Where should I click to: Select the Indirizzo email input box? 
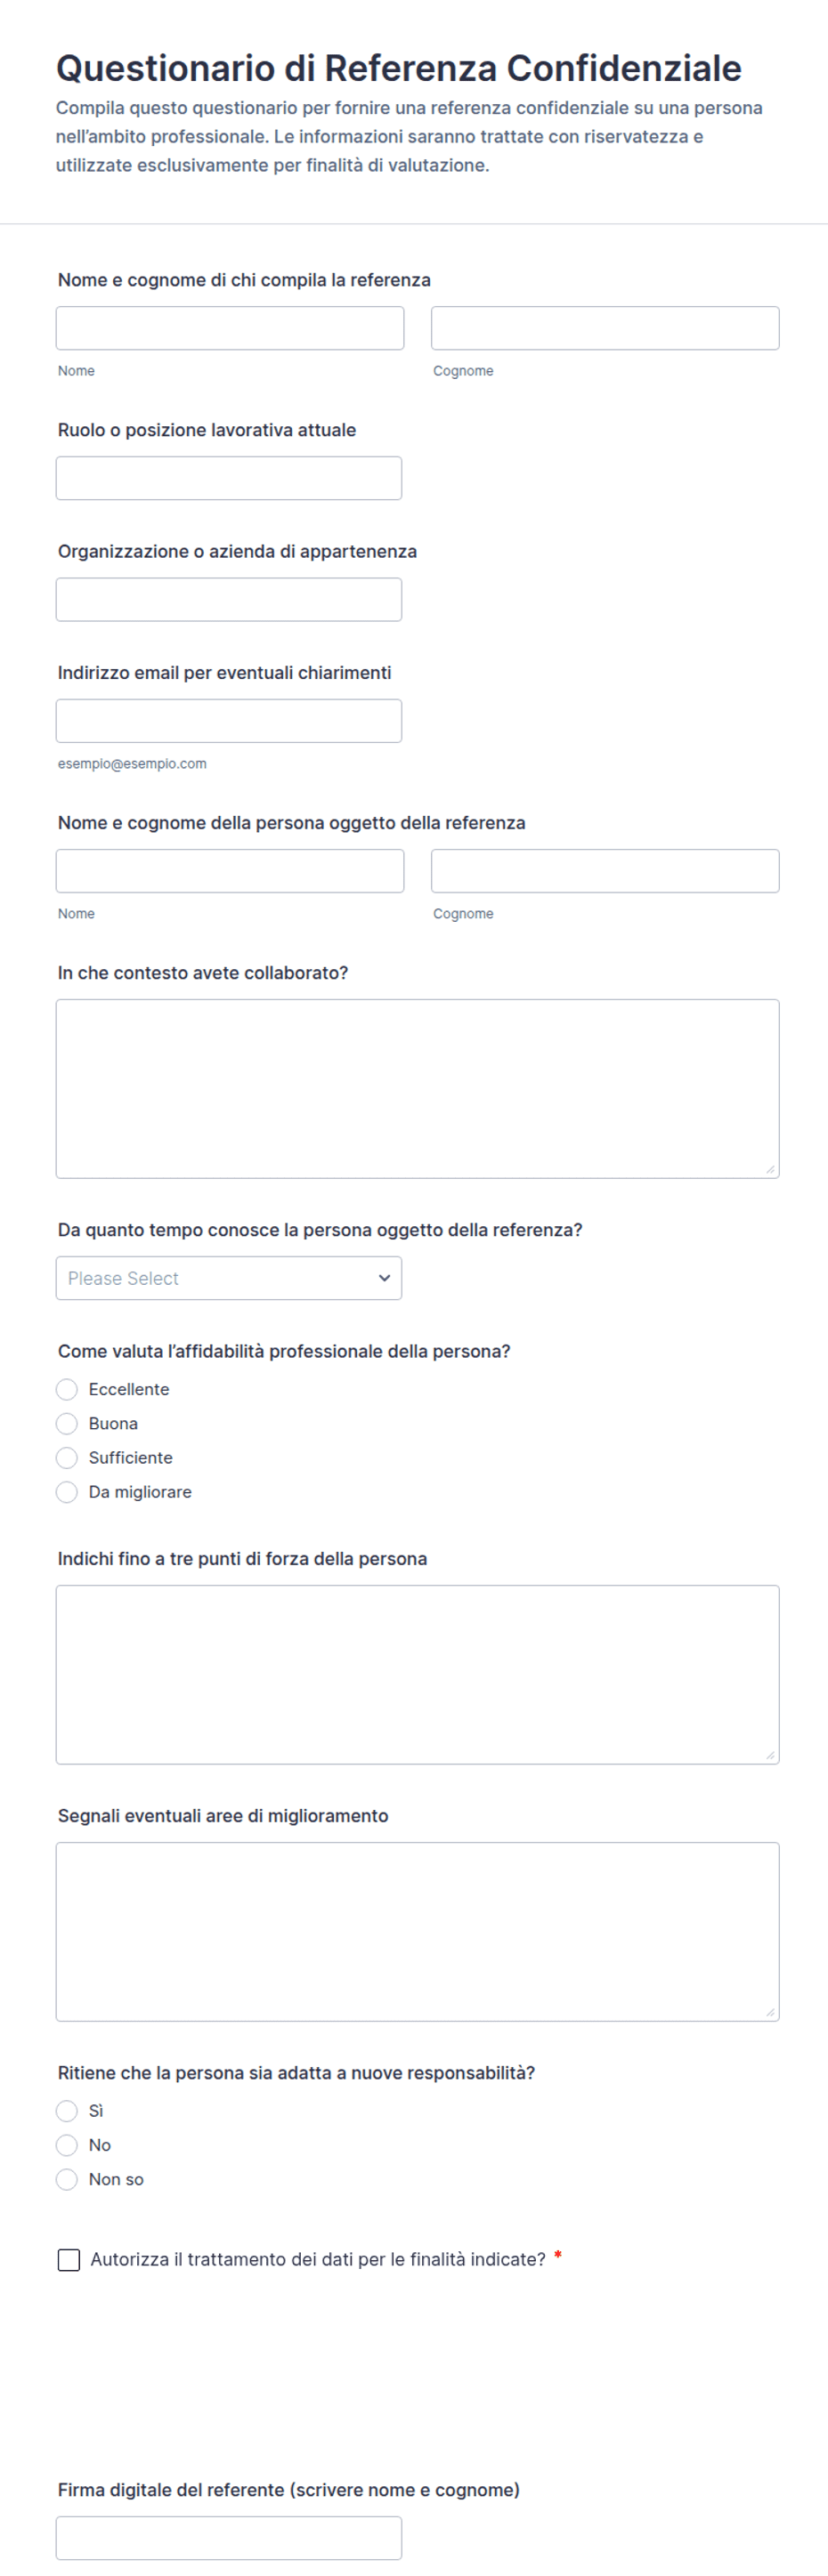point(229,720)
